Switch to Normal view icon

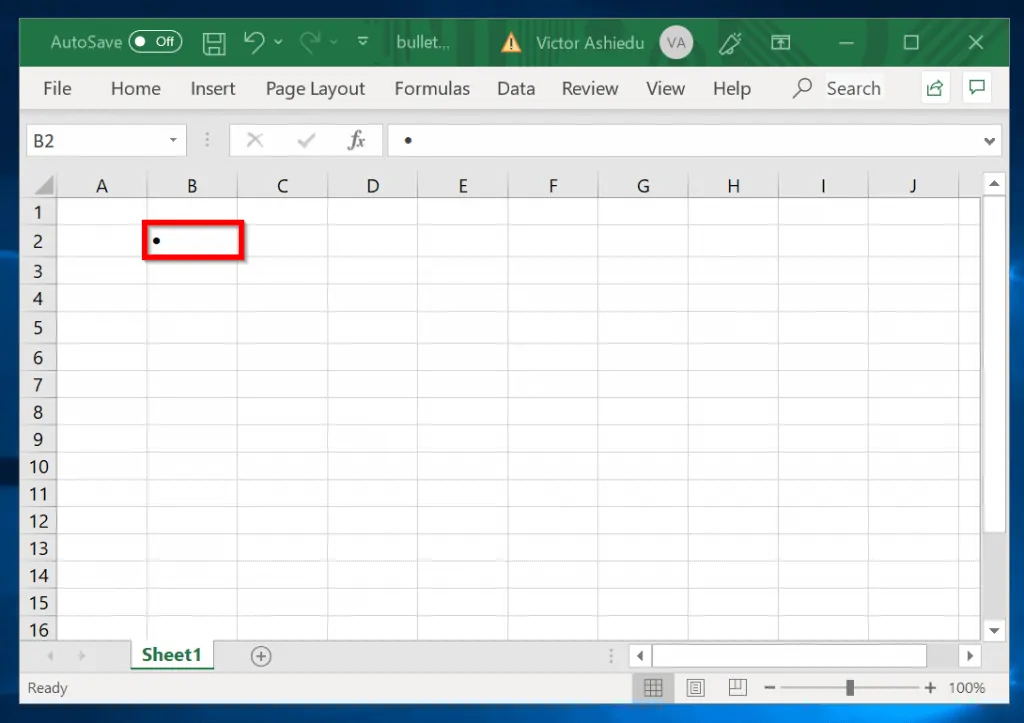(653, 688)
